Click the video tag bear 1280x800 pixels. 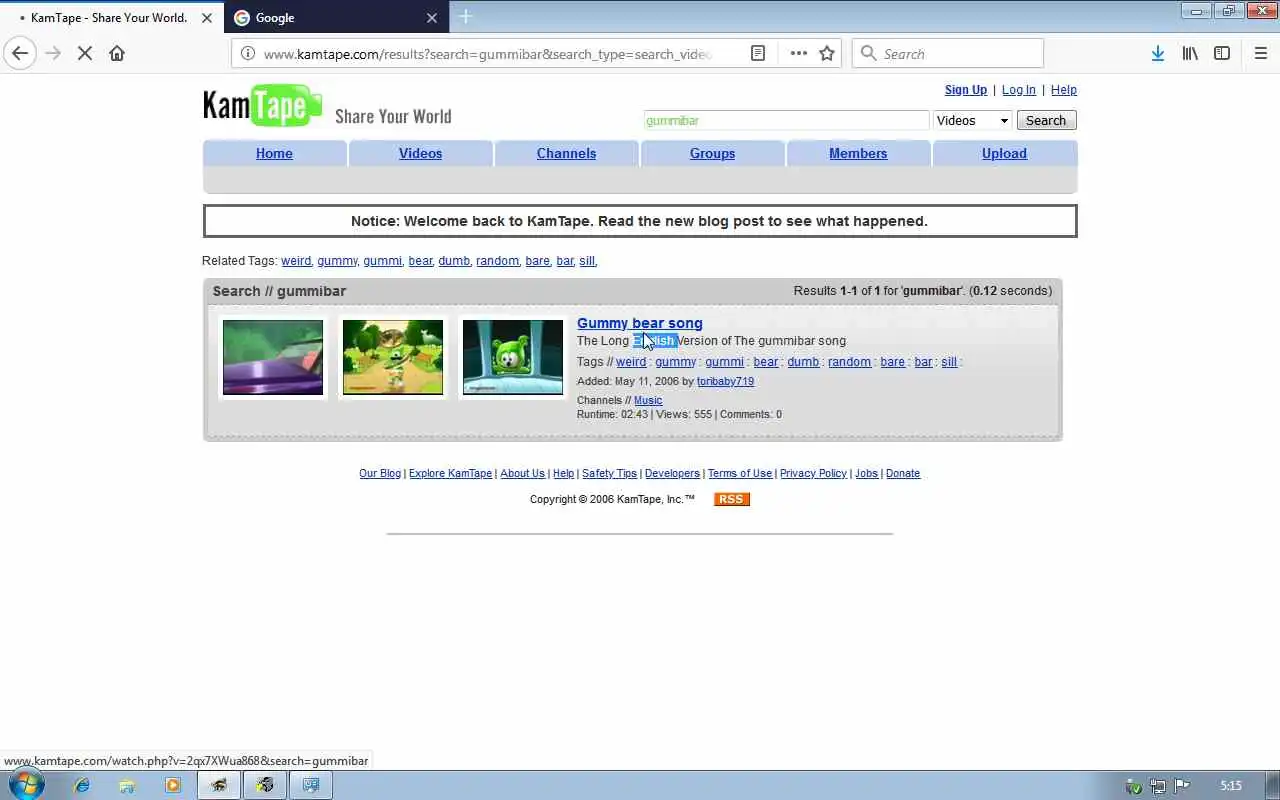point(766,362)
